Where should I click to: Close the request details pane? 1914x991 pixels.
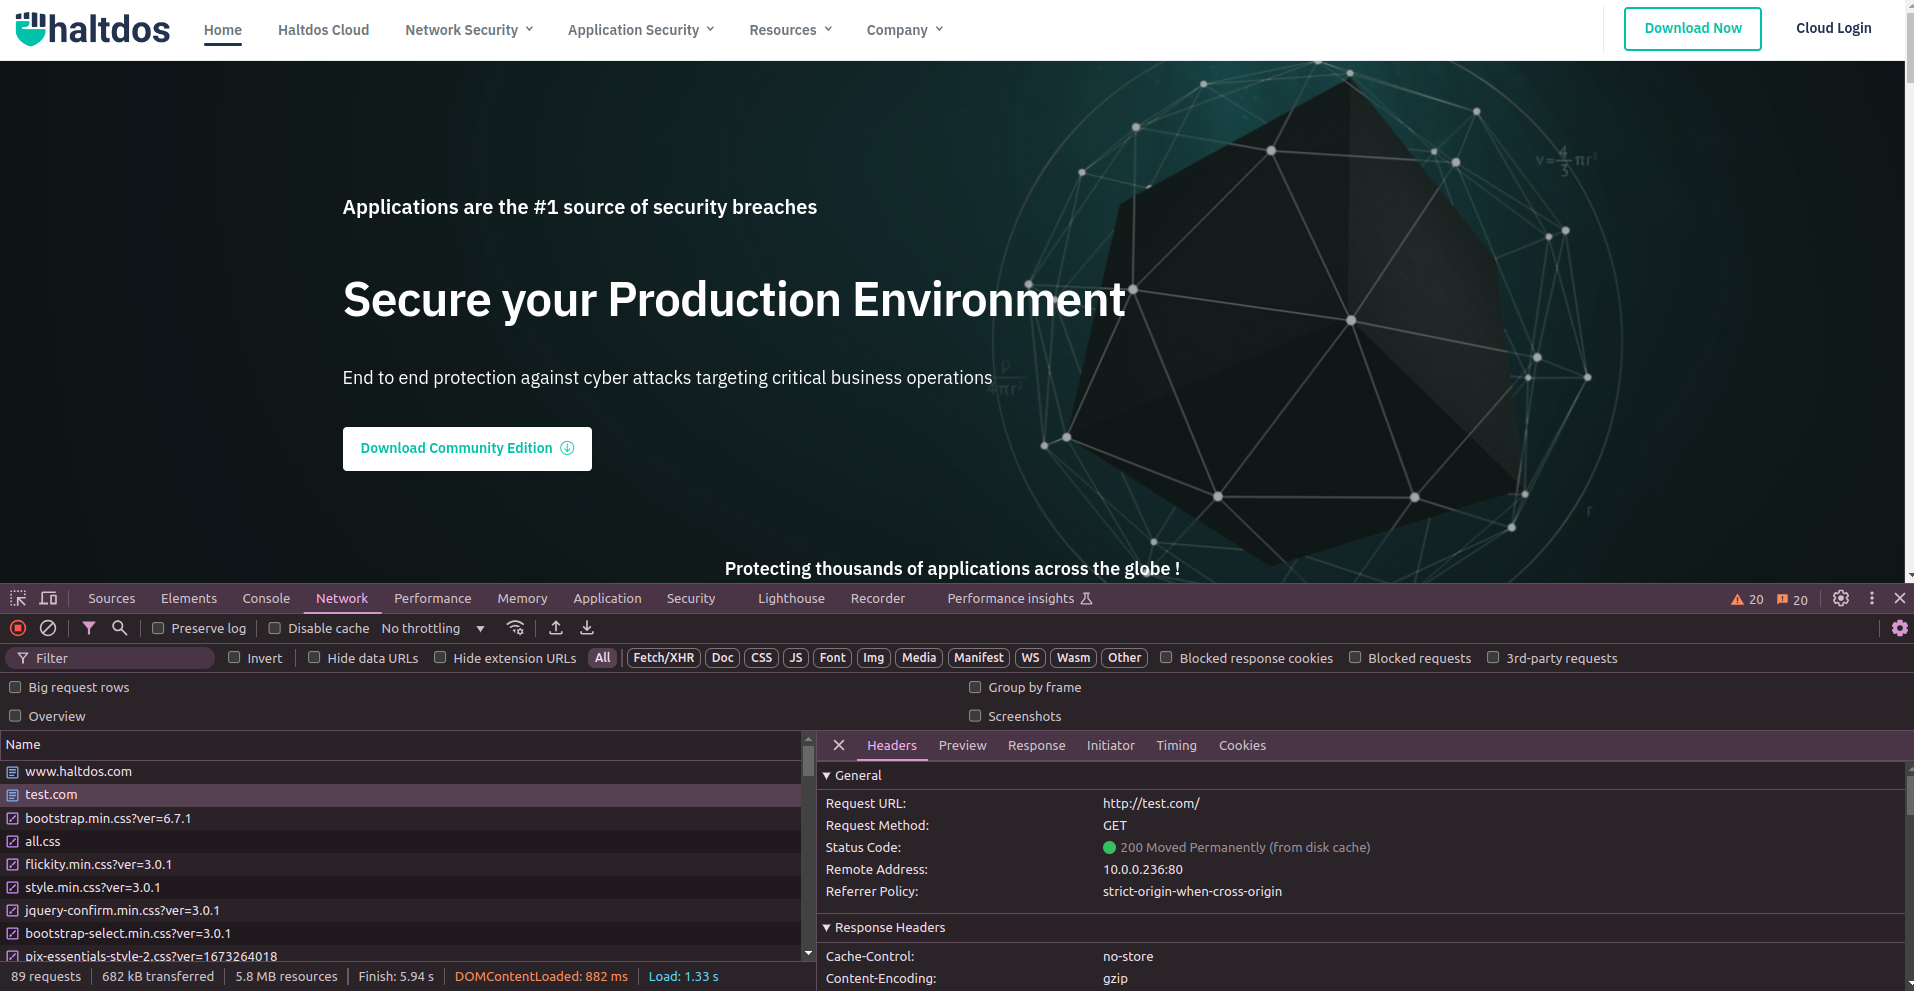[839, 745]
